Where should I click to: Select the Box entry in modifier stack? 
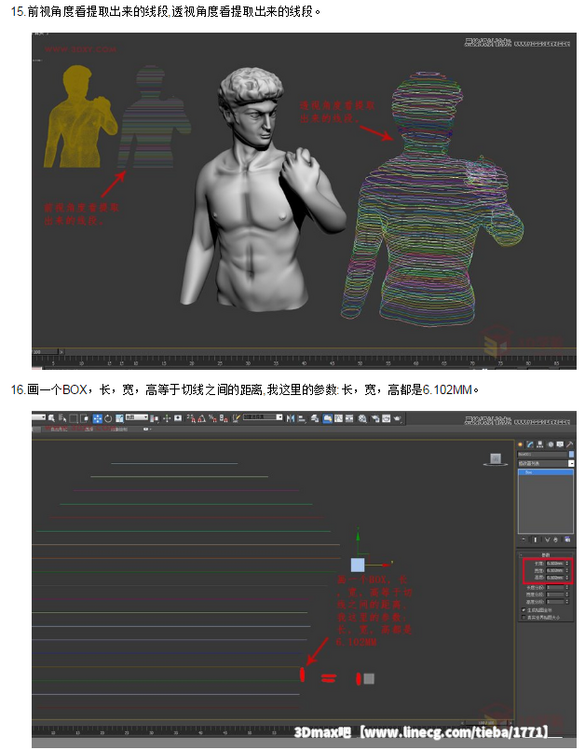pyautogui.click(x=546, y=472)
